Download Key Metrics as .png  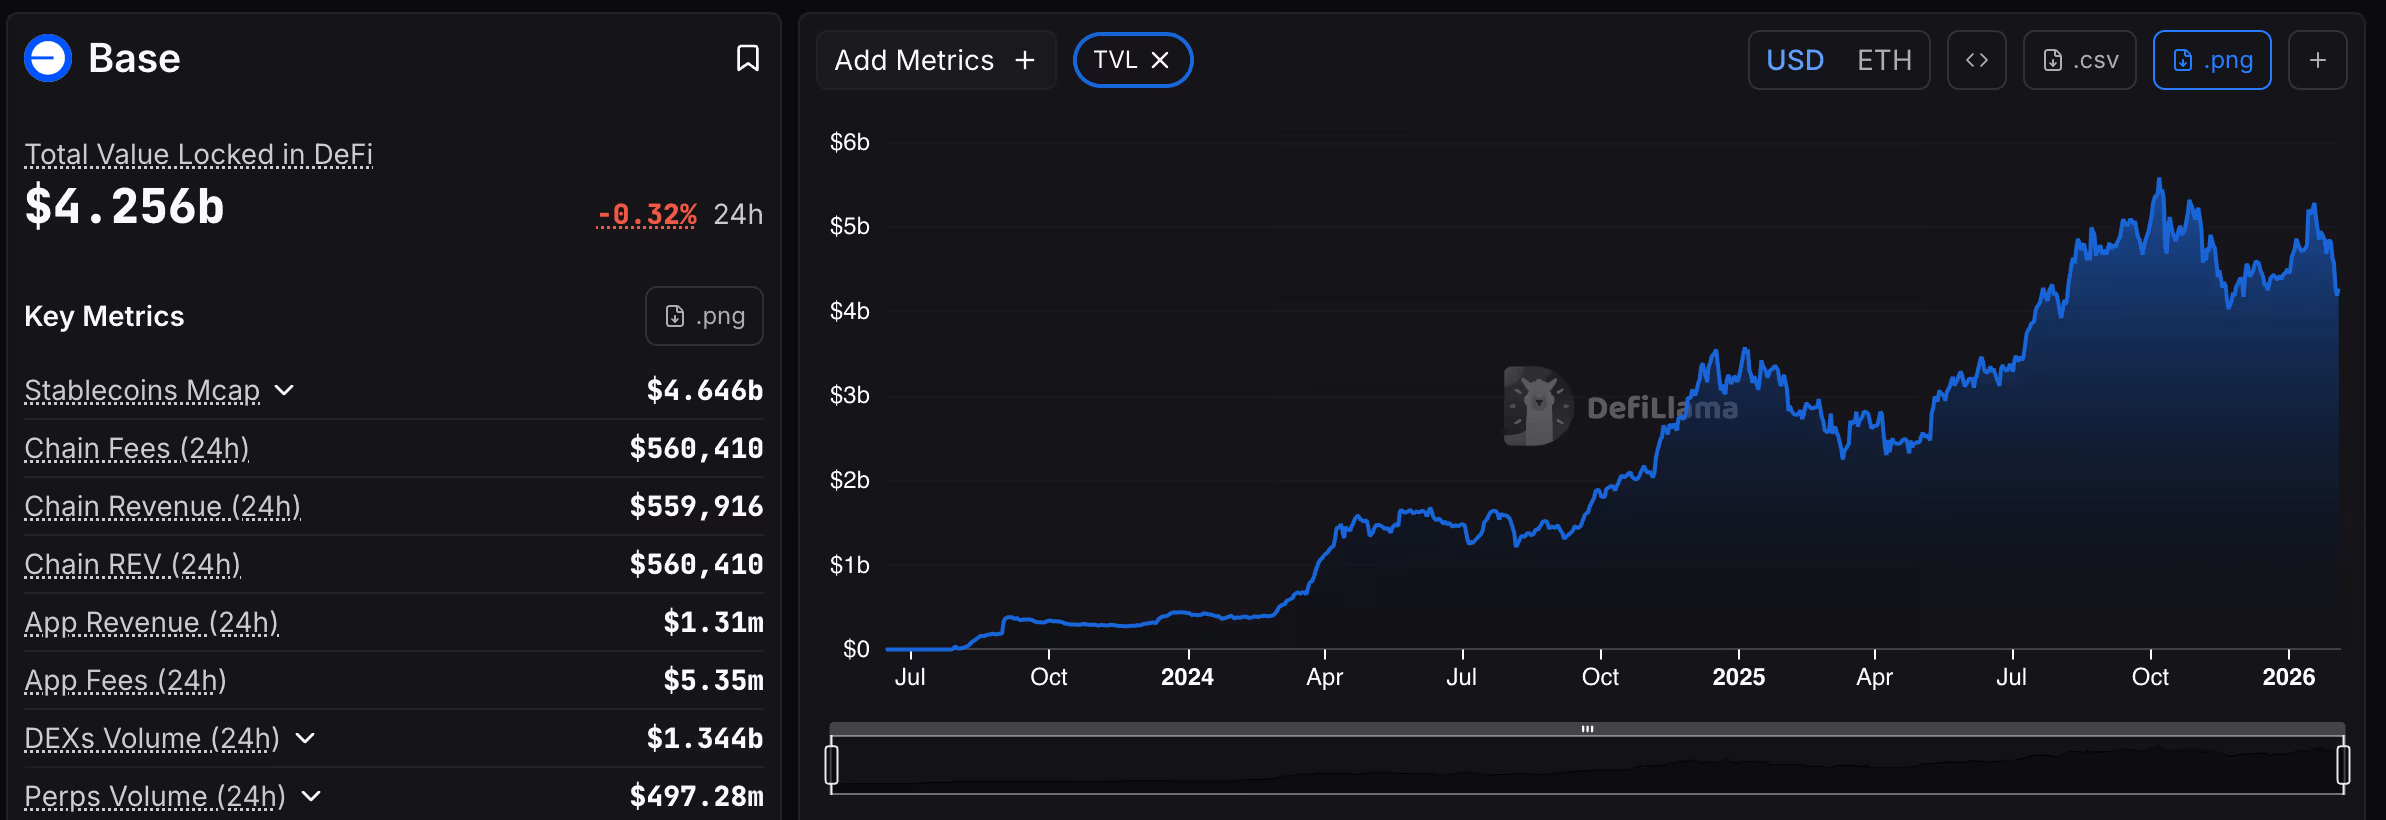[704, 316]
